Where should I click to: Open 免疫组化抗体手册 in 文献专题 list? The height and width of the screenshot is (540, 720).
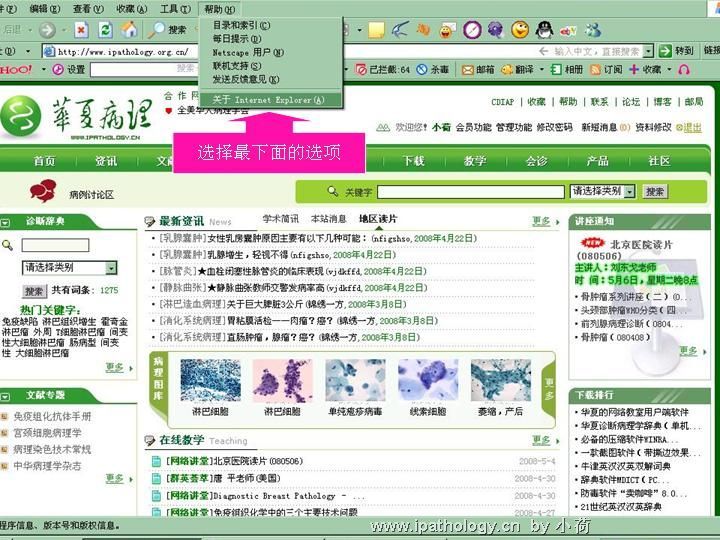click(52, 416)
